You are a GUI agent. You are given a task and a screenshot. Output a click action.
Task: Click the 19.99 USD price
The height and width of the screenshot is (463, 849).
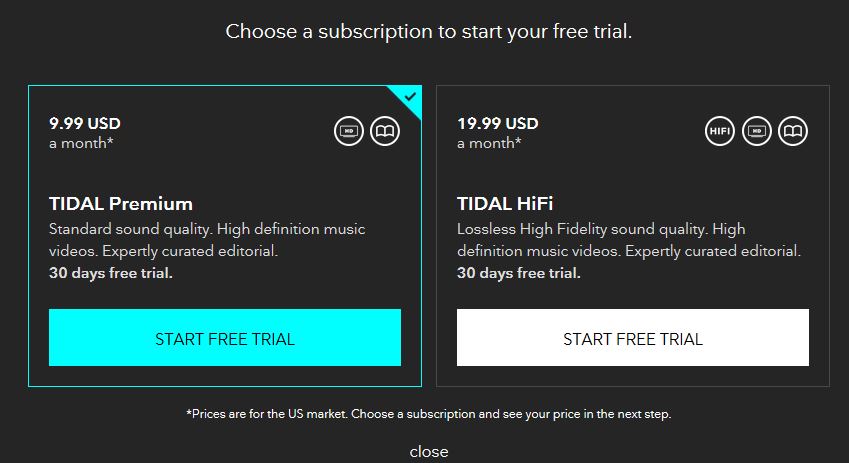tap(498, 124)
